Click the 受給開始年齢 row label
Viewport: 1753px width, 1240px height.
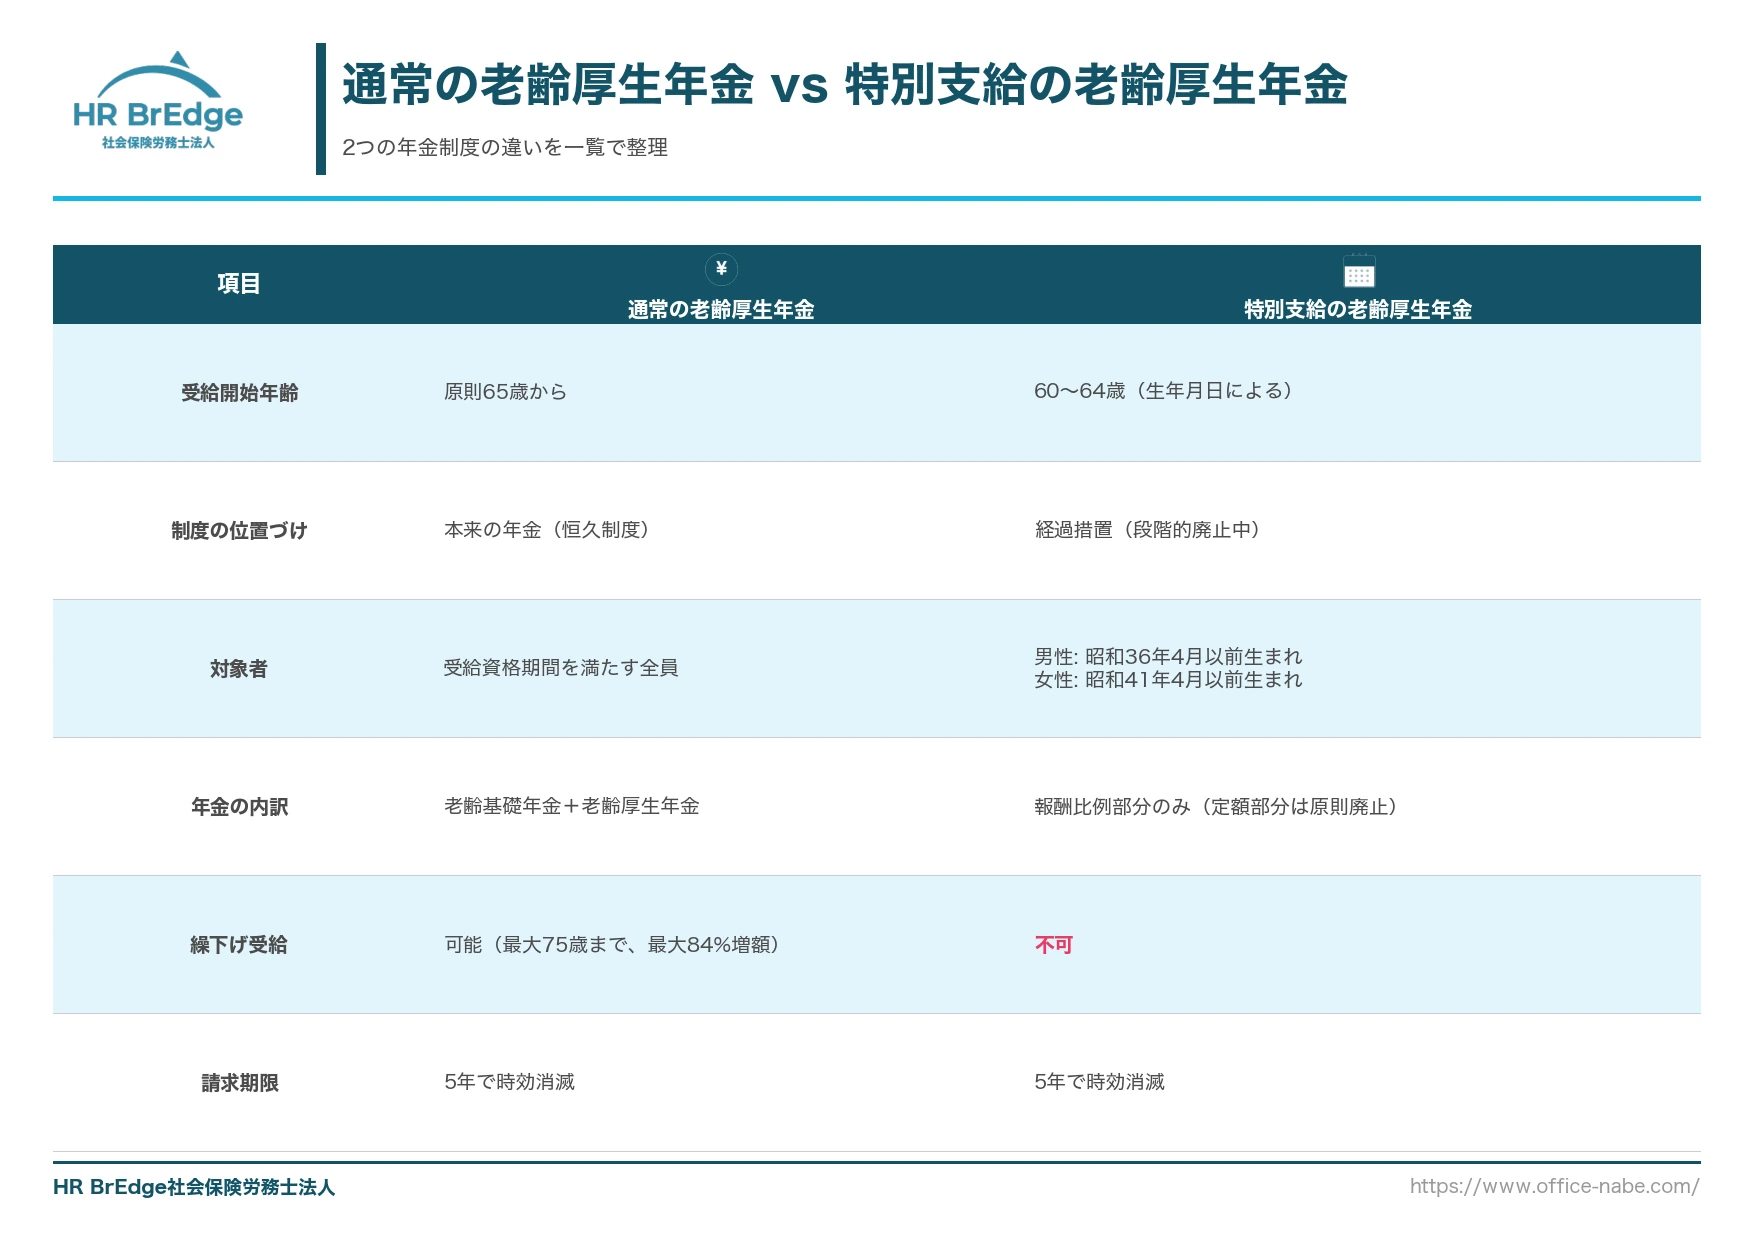tap(240, 393)
